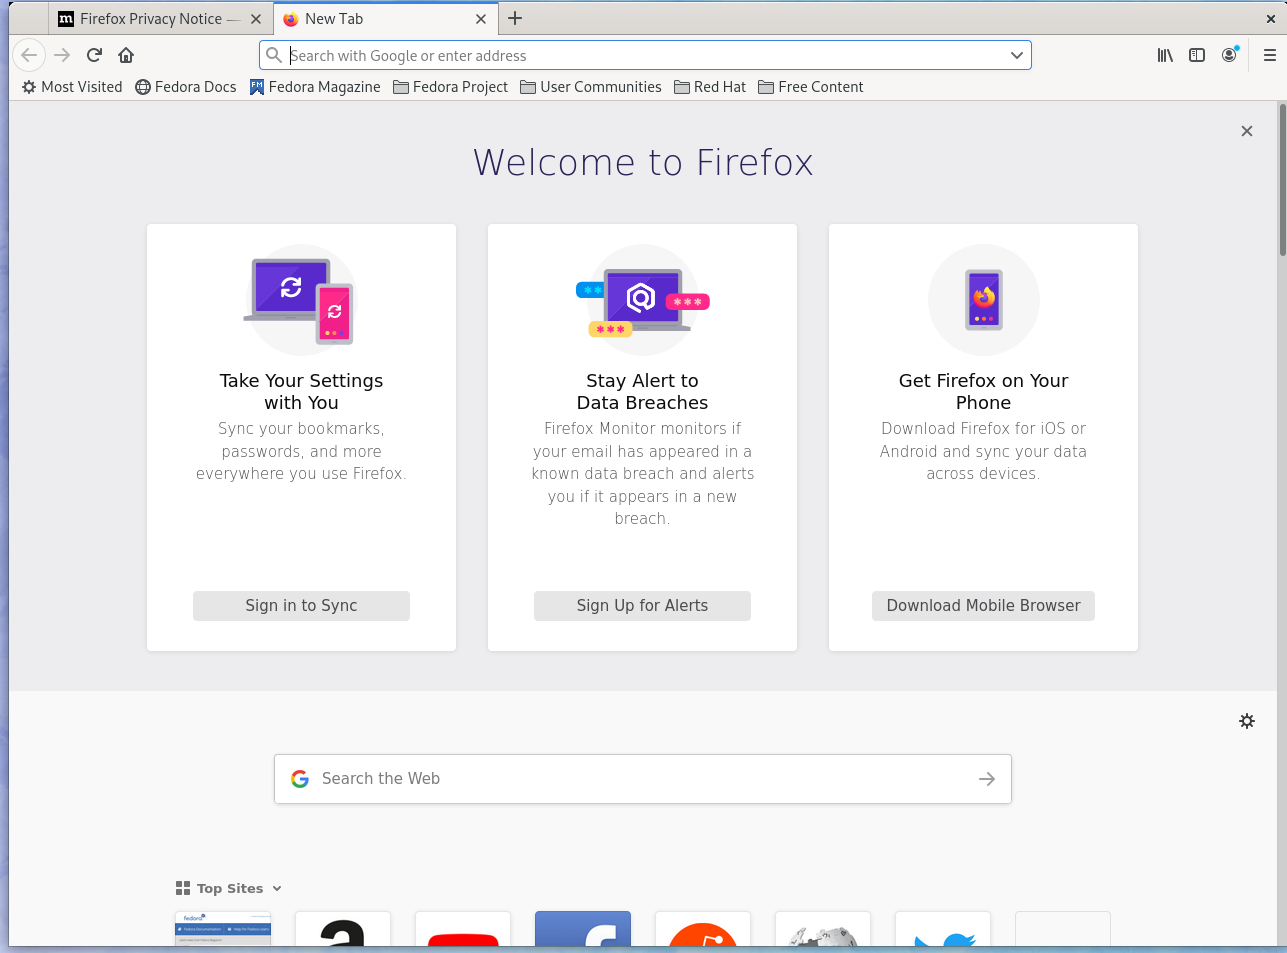The height and width of the screenshot is (953, 1287).
Task: Open the Fedora Docs bookmark
Action: pyautogui.click(x=186, y=87)
